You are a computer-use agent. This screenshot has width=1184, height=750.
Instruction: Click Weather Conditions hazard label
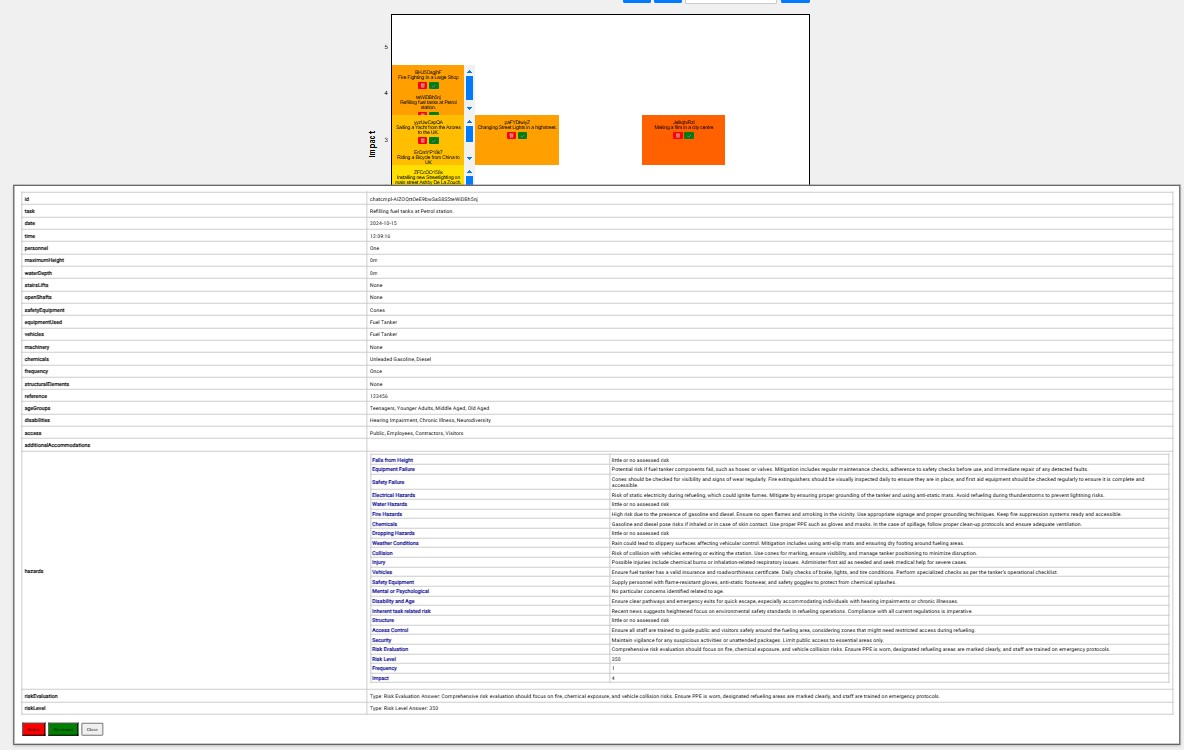coord(395,543)
